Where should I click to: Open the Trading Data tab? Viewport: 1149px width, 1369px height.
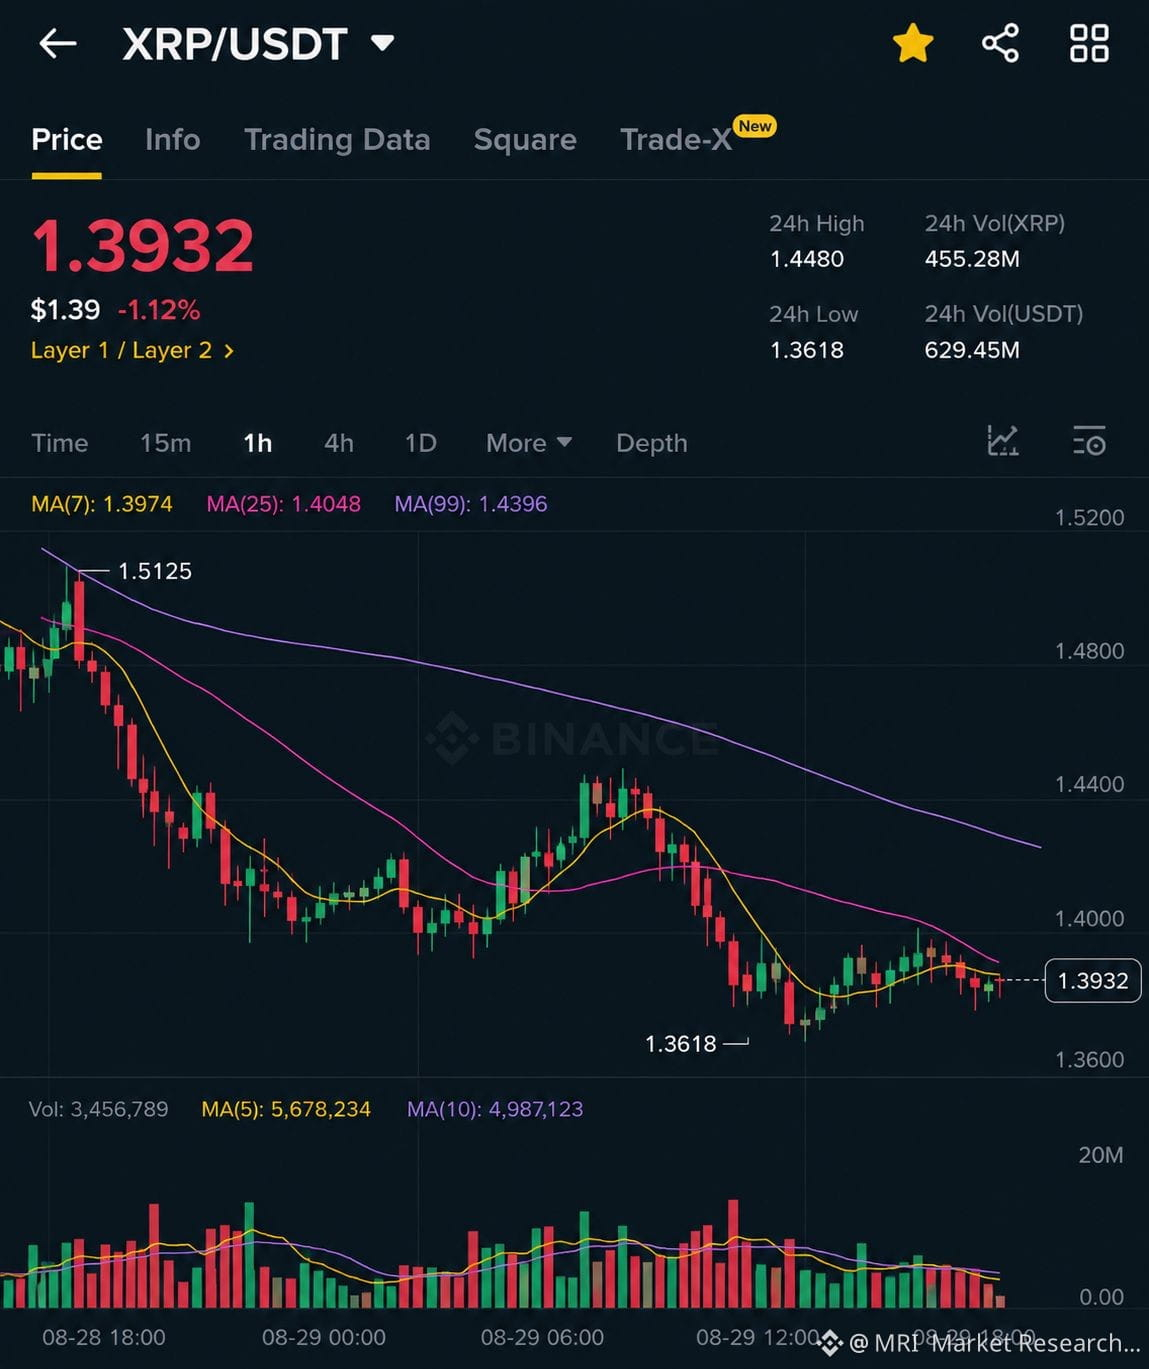tap(337, 139)
